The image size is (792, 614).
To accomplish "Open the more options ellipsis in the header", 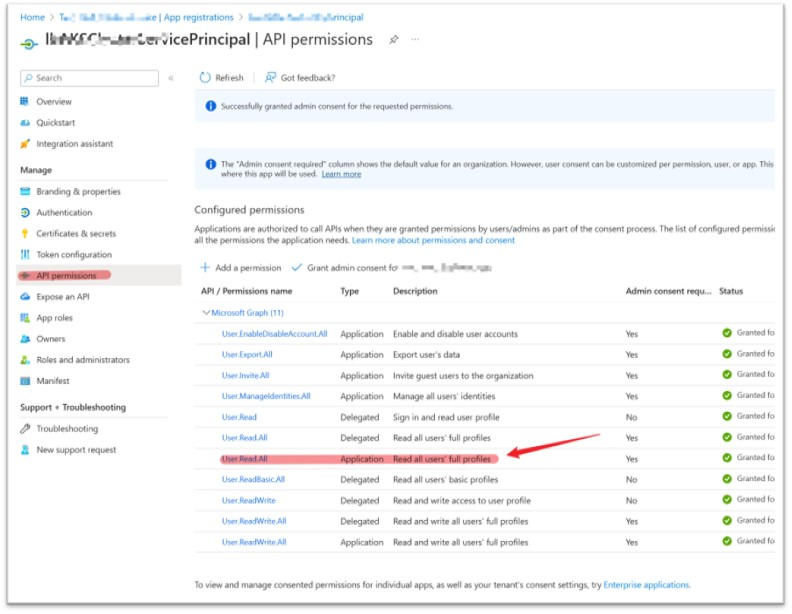I will (415, 40).
